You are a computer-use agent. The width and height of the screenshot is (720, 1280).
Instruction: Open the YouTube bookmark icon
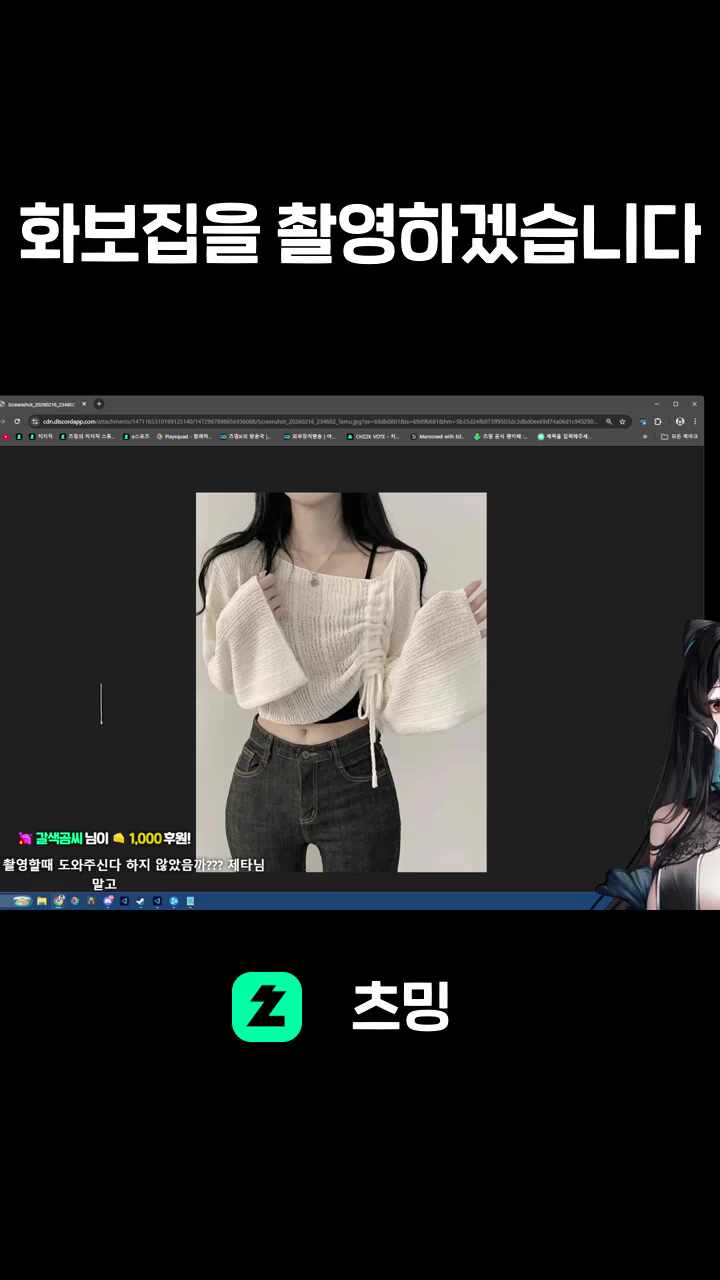[x=6, y=436]
